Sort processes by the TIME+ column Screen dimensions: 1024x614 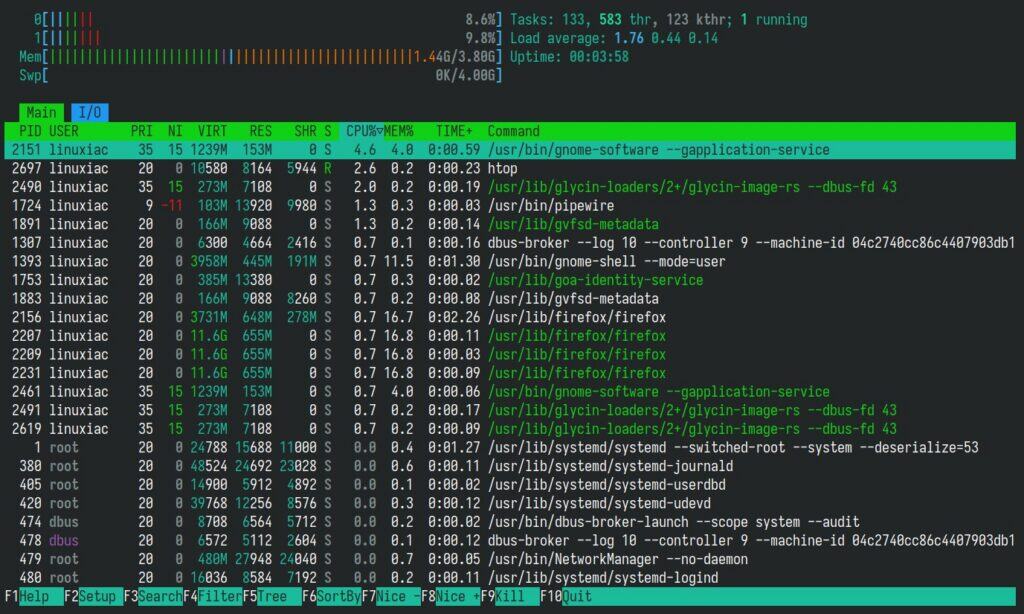point(454,131)
